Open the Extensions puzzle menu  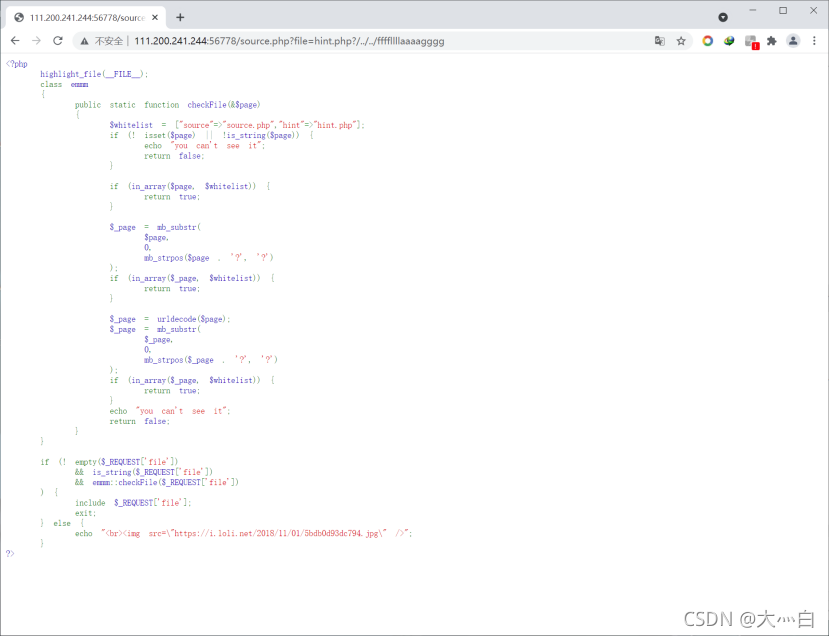(772, 41)
